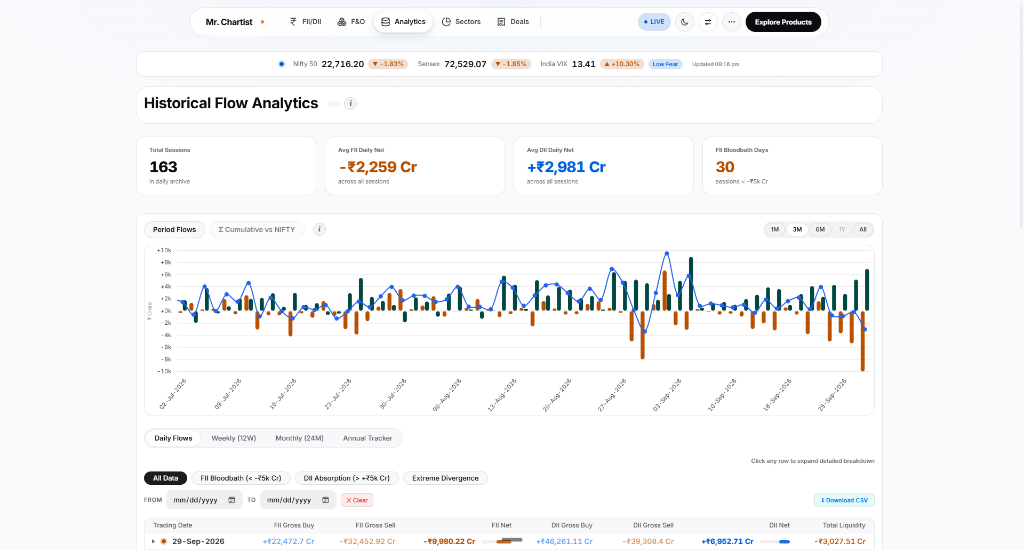
Task: Click the FII Net column header
Action: [x=502, y=525]
